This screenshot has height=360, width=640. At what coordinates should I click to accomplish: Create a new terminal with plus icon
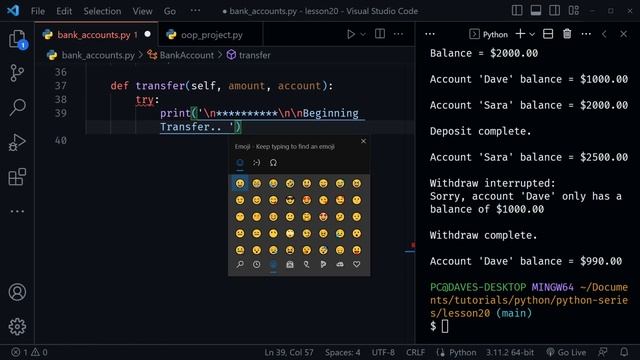520,34
